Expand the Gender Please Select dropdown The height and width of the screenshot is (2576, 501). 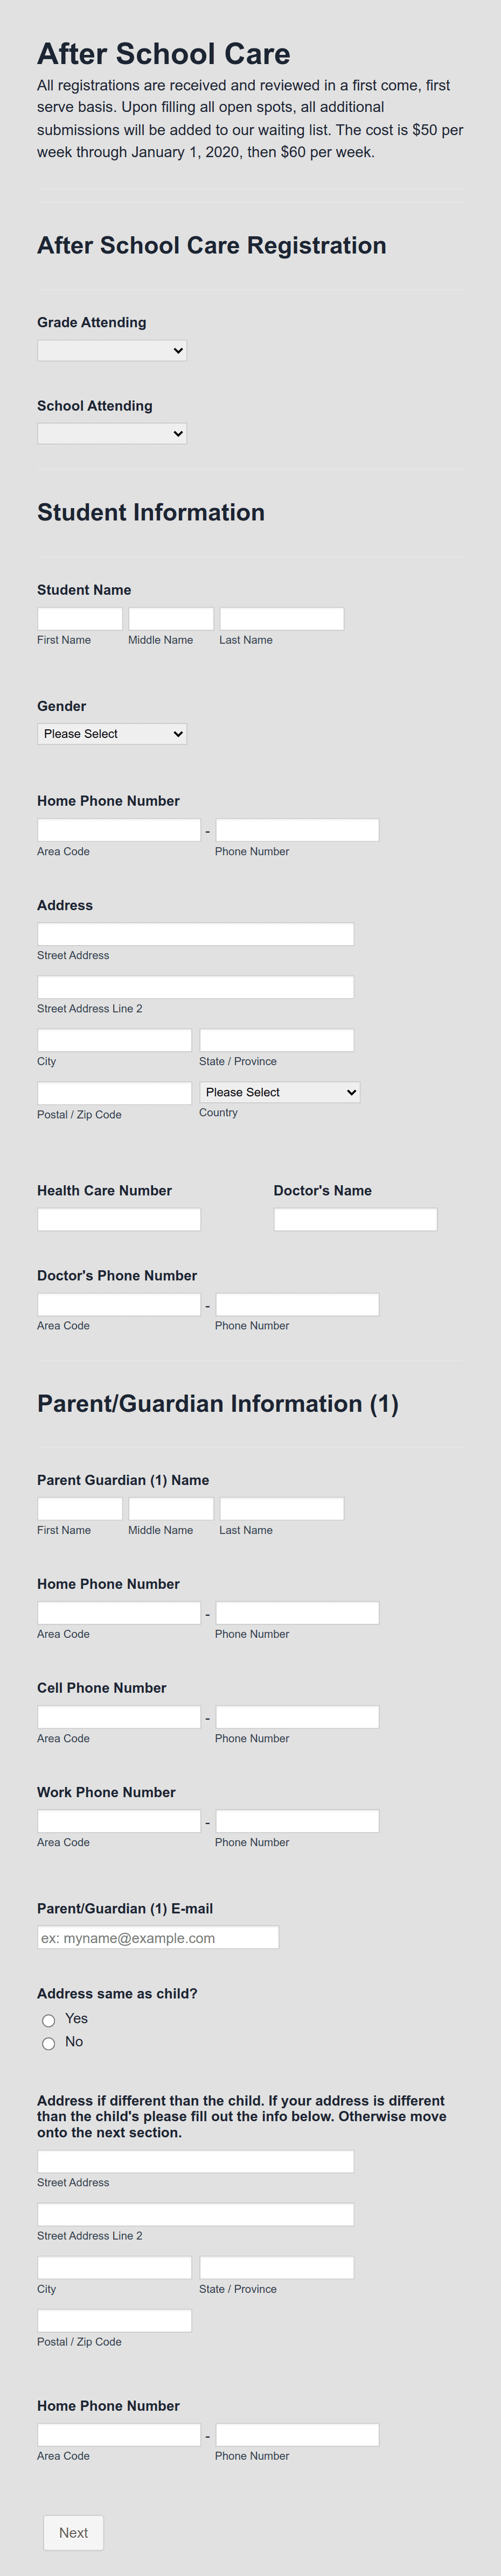pos(111,733)
